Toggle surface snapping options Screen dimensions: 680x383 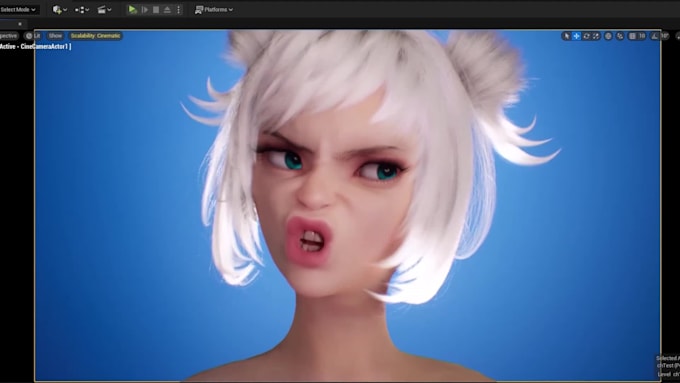tap(620, 36)
